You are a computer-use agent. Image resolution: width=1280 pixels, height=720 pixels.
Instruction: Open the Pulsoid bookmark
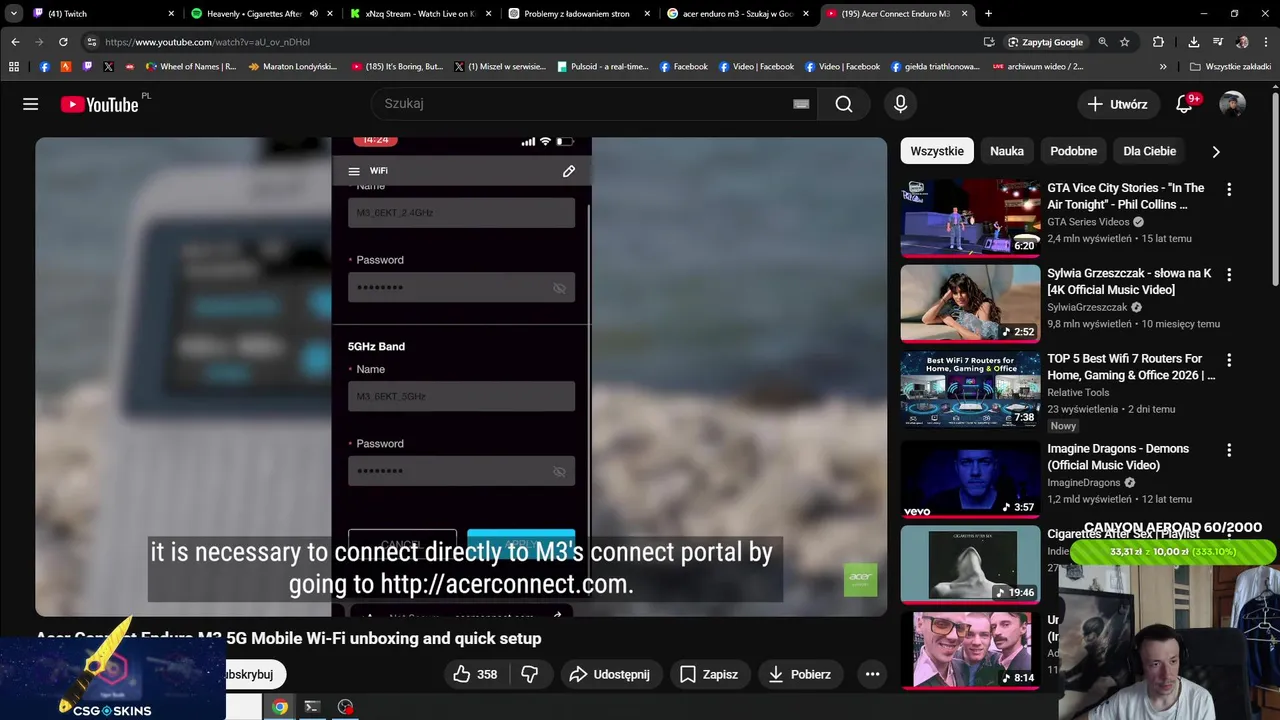602,67
